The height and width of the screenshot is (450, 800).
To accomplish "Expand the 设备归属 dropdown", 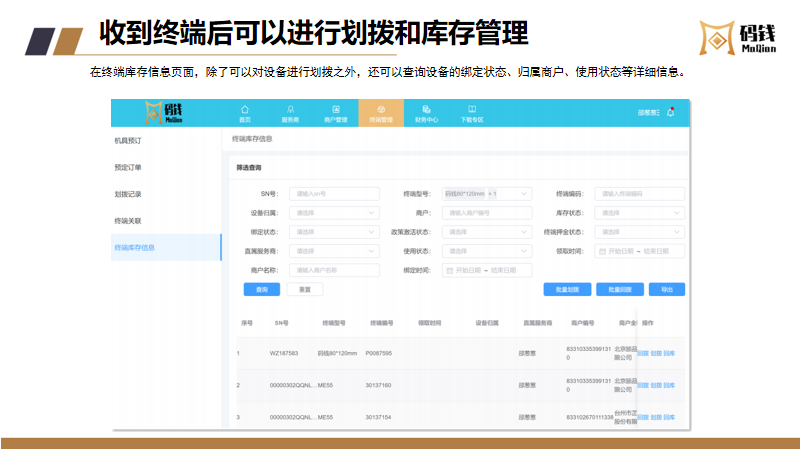I will pos(334,213).
